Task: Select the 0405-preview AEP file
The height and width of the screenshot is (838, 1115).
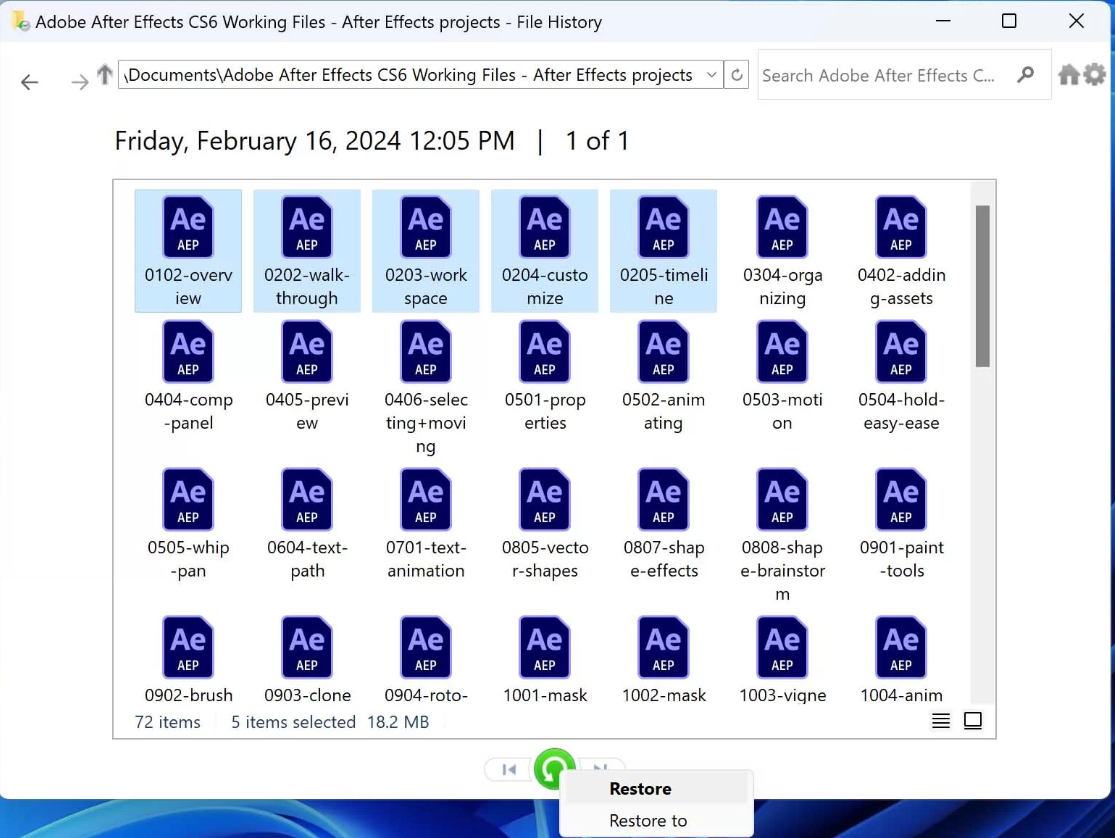Action: pyautogui.click(x=306, y=376)
